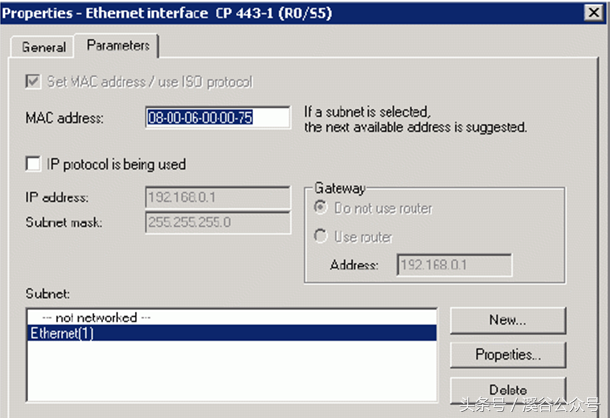Click the Gateway group box label
This screenshot has width=610, height=418.
[338, 188]
